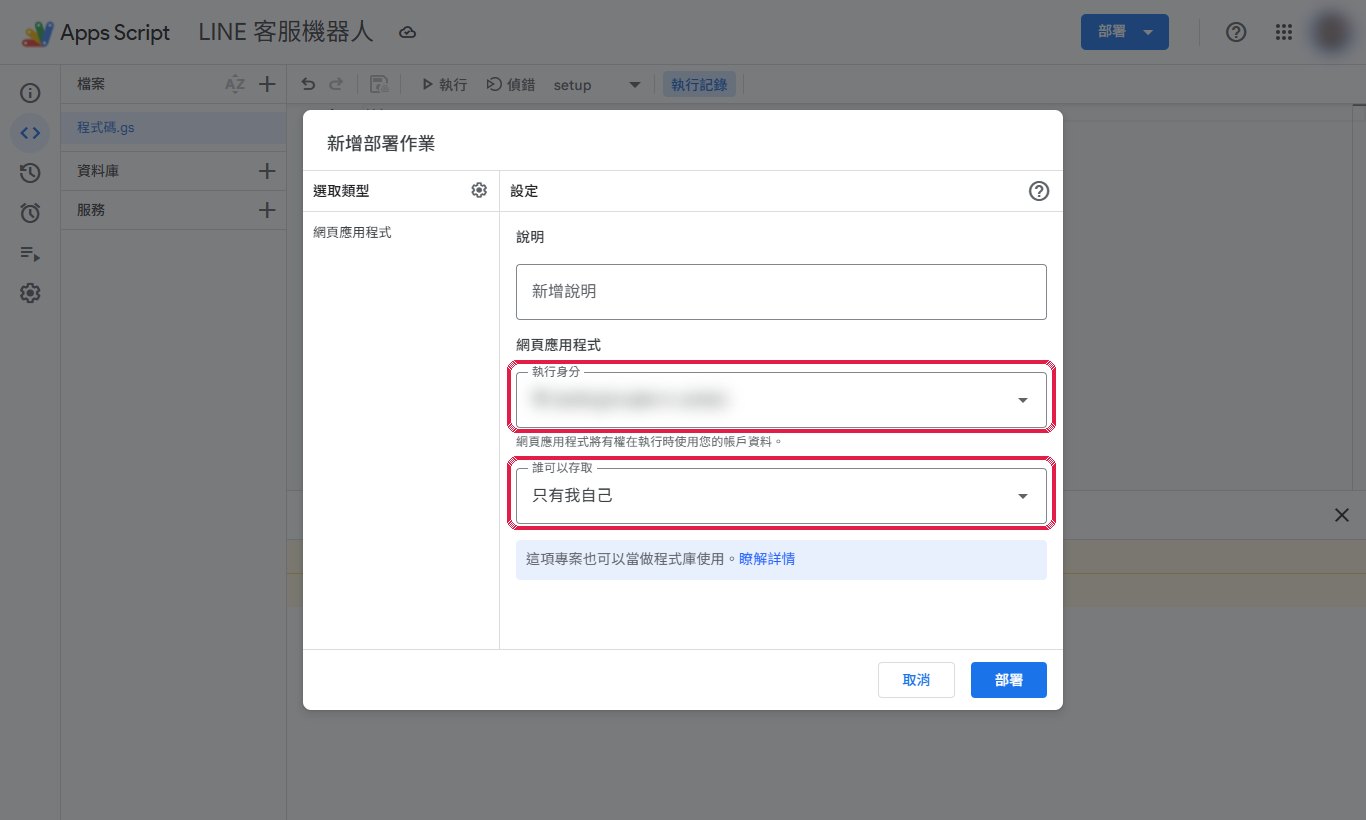Image resolution: width=1366 pixels, height=820 pixels.
Task: Toggle the 執行記錄 execution log button
Action: 699,85
